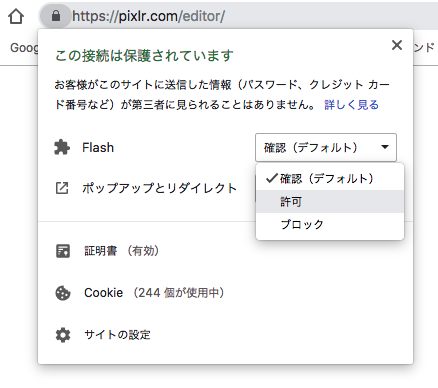The height and width of the screenshot is (388, 438).
Task: Click the サイトの設定 gear icon
Action: pos(63,335)
